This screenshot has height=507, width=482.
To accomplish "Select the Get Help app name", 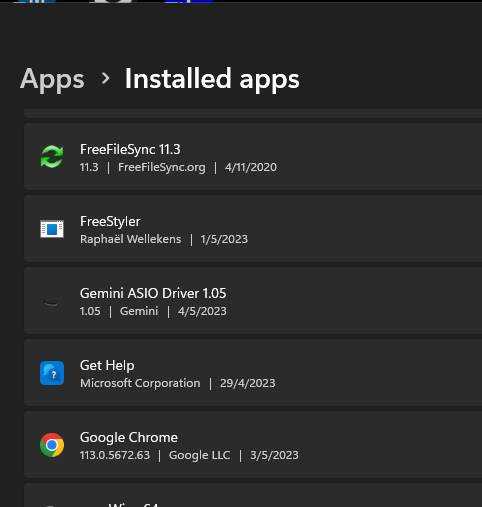I will click(107, 366).
